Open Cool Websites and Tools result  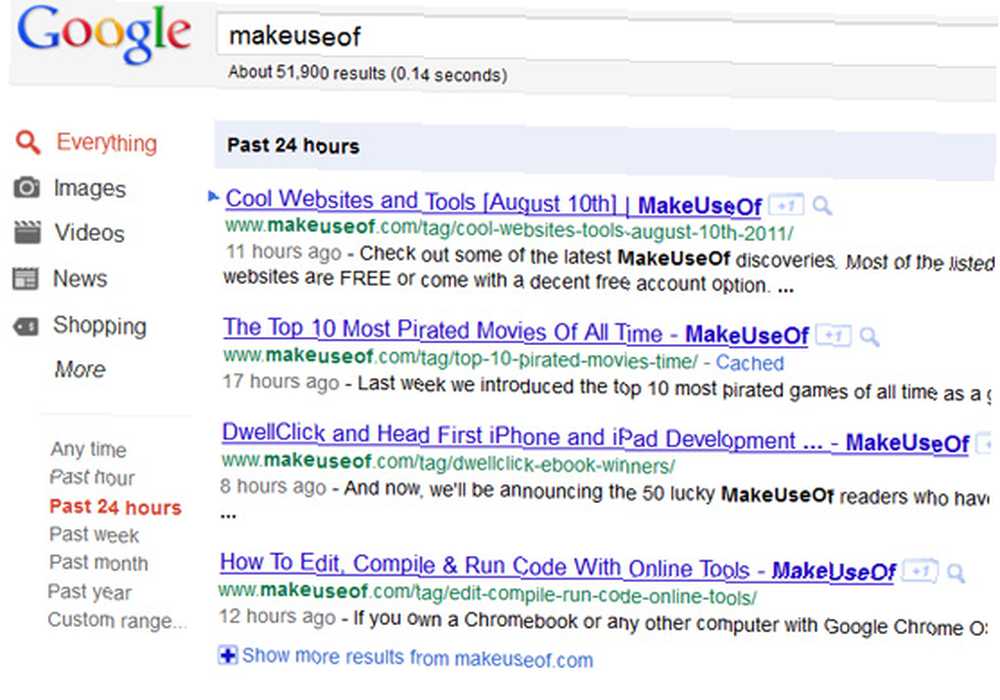click(x=493, y=203)
